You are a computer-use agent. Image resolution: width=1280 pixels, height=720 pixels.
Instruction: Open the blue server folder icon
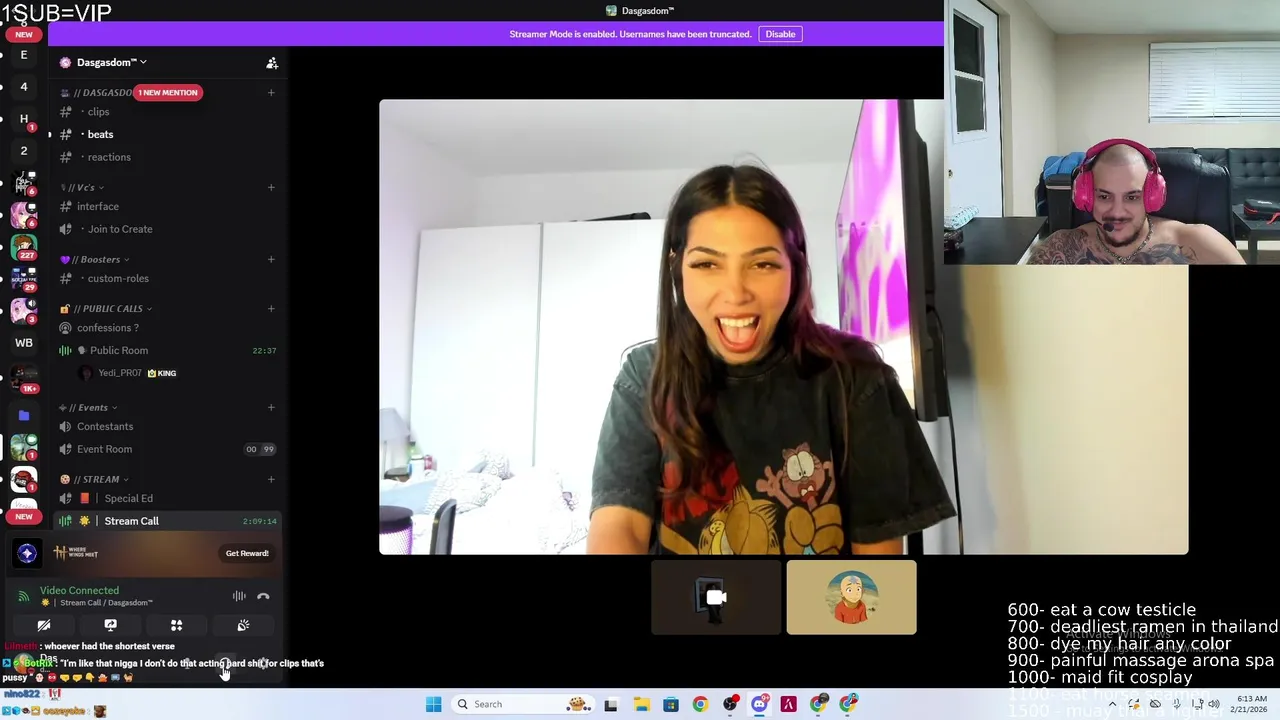tap(24, 415)
